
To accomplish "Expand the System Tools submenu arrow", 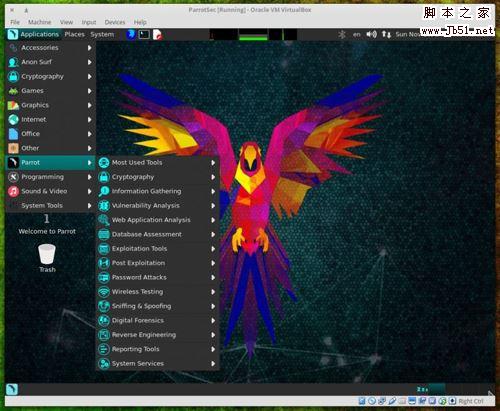I will (89, 206).
